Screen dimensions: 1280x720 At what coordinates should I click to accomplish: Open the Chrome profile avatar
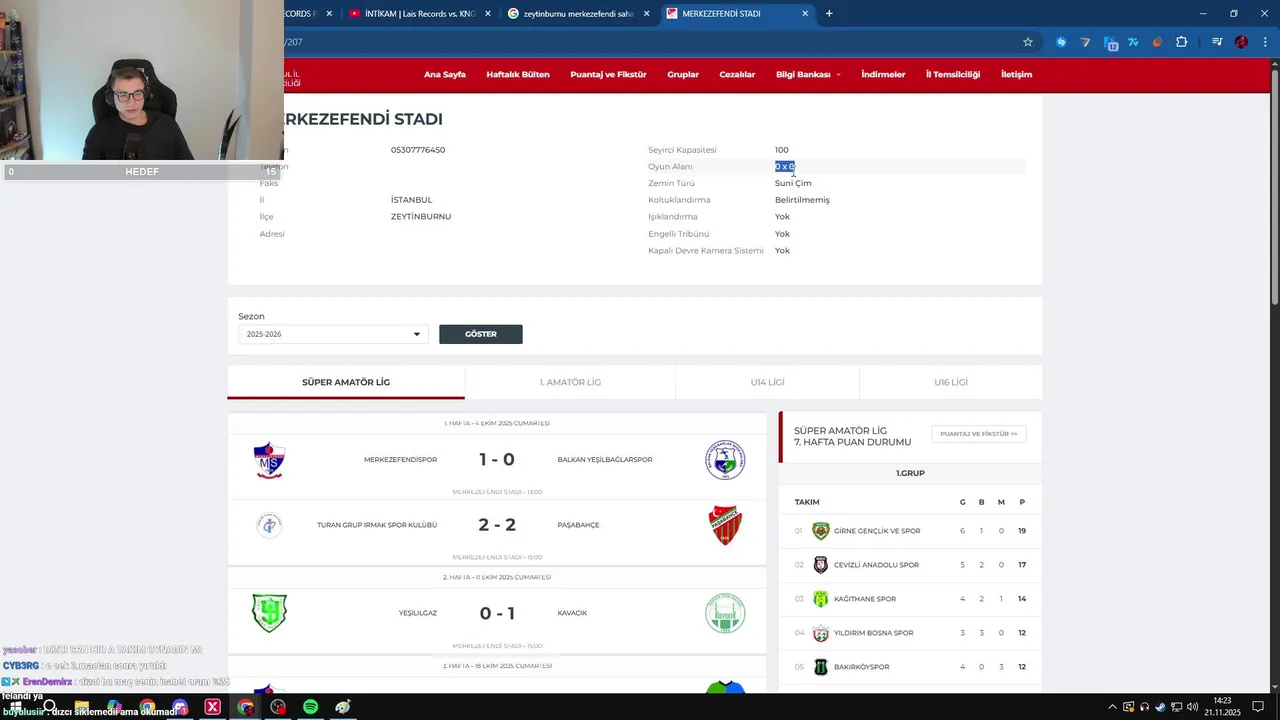click(x=1241, y=42)
